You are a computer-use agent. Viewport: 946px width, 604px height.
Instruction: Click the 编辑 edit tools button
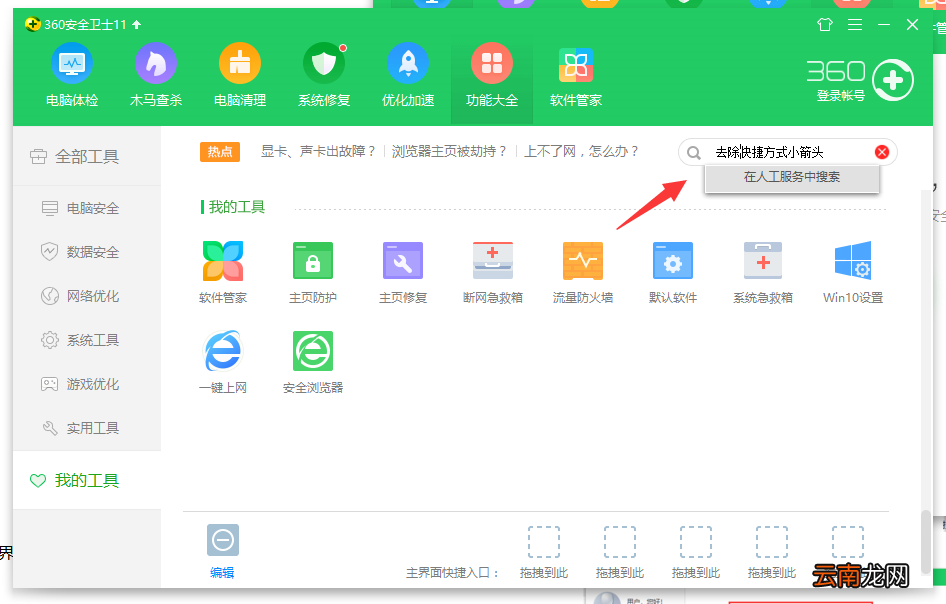(x=223, y=551)
